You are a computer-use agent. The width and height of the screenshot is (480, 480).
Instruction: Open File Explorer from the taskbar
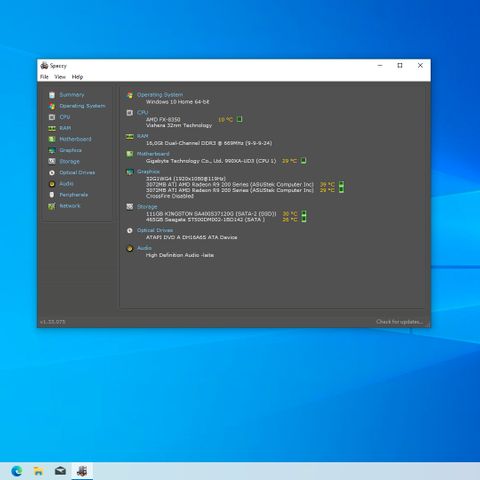click(x=38, y=471)
